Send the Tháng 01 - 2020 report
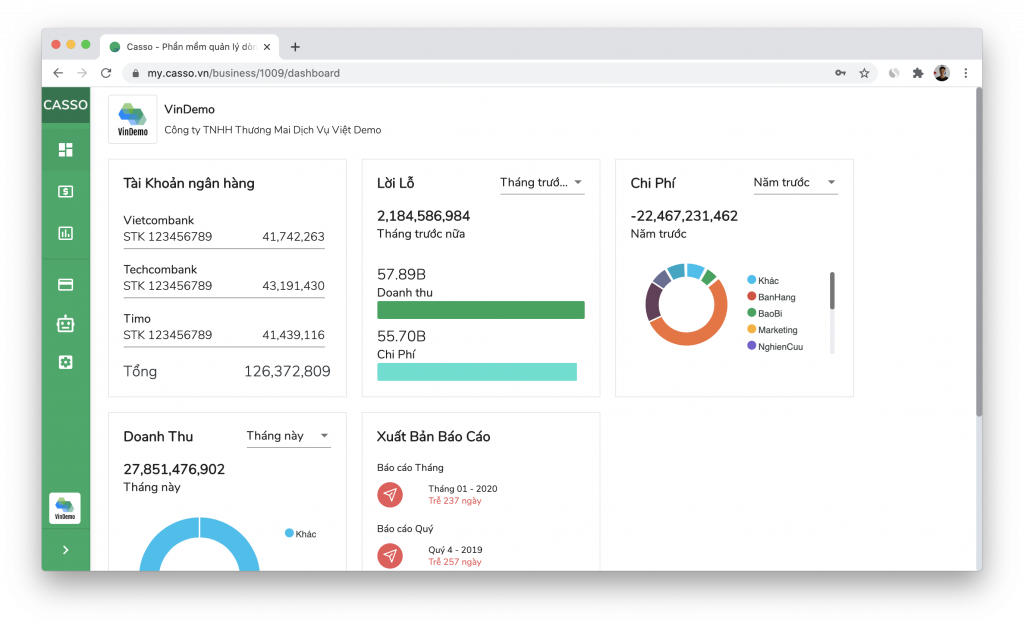Viewport: 1024px width, 626px height. click(390, 495)
